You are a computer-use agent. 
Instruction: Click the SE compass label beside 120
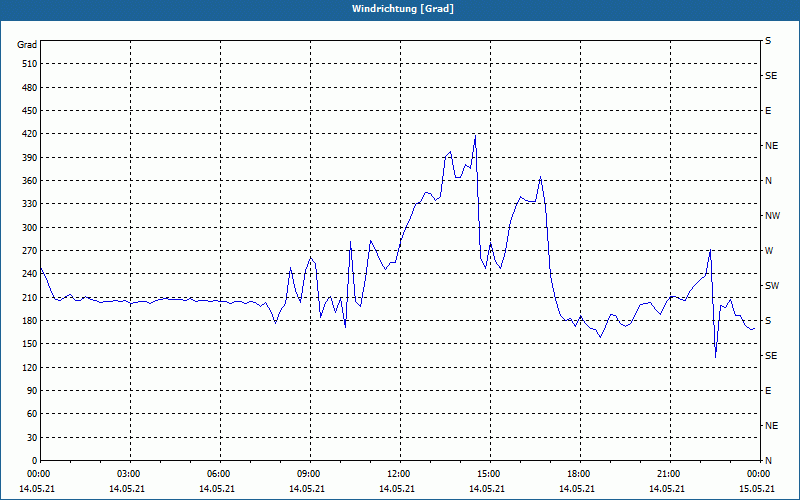(x=771, y=356)
